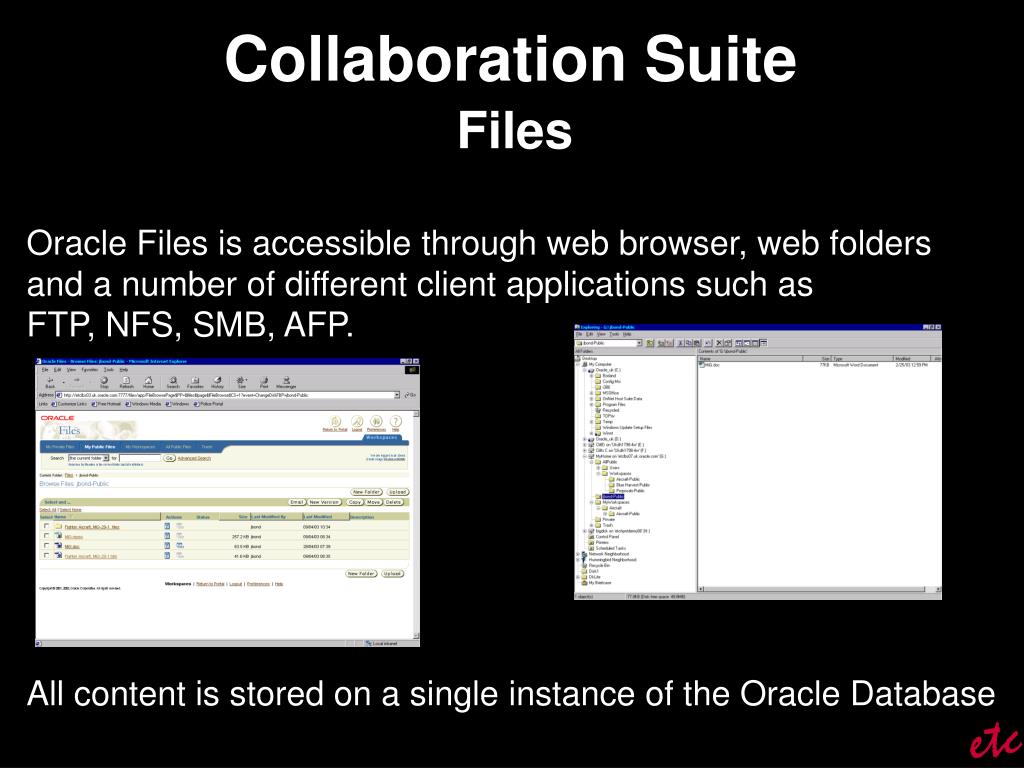Click the Email button in the Select and bar
Image resolution: width=1024 pixels, height=768 pixels.
[297, 502]
